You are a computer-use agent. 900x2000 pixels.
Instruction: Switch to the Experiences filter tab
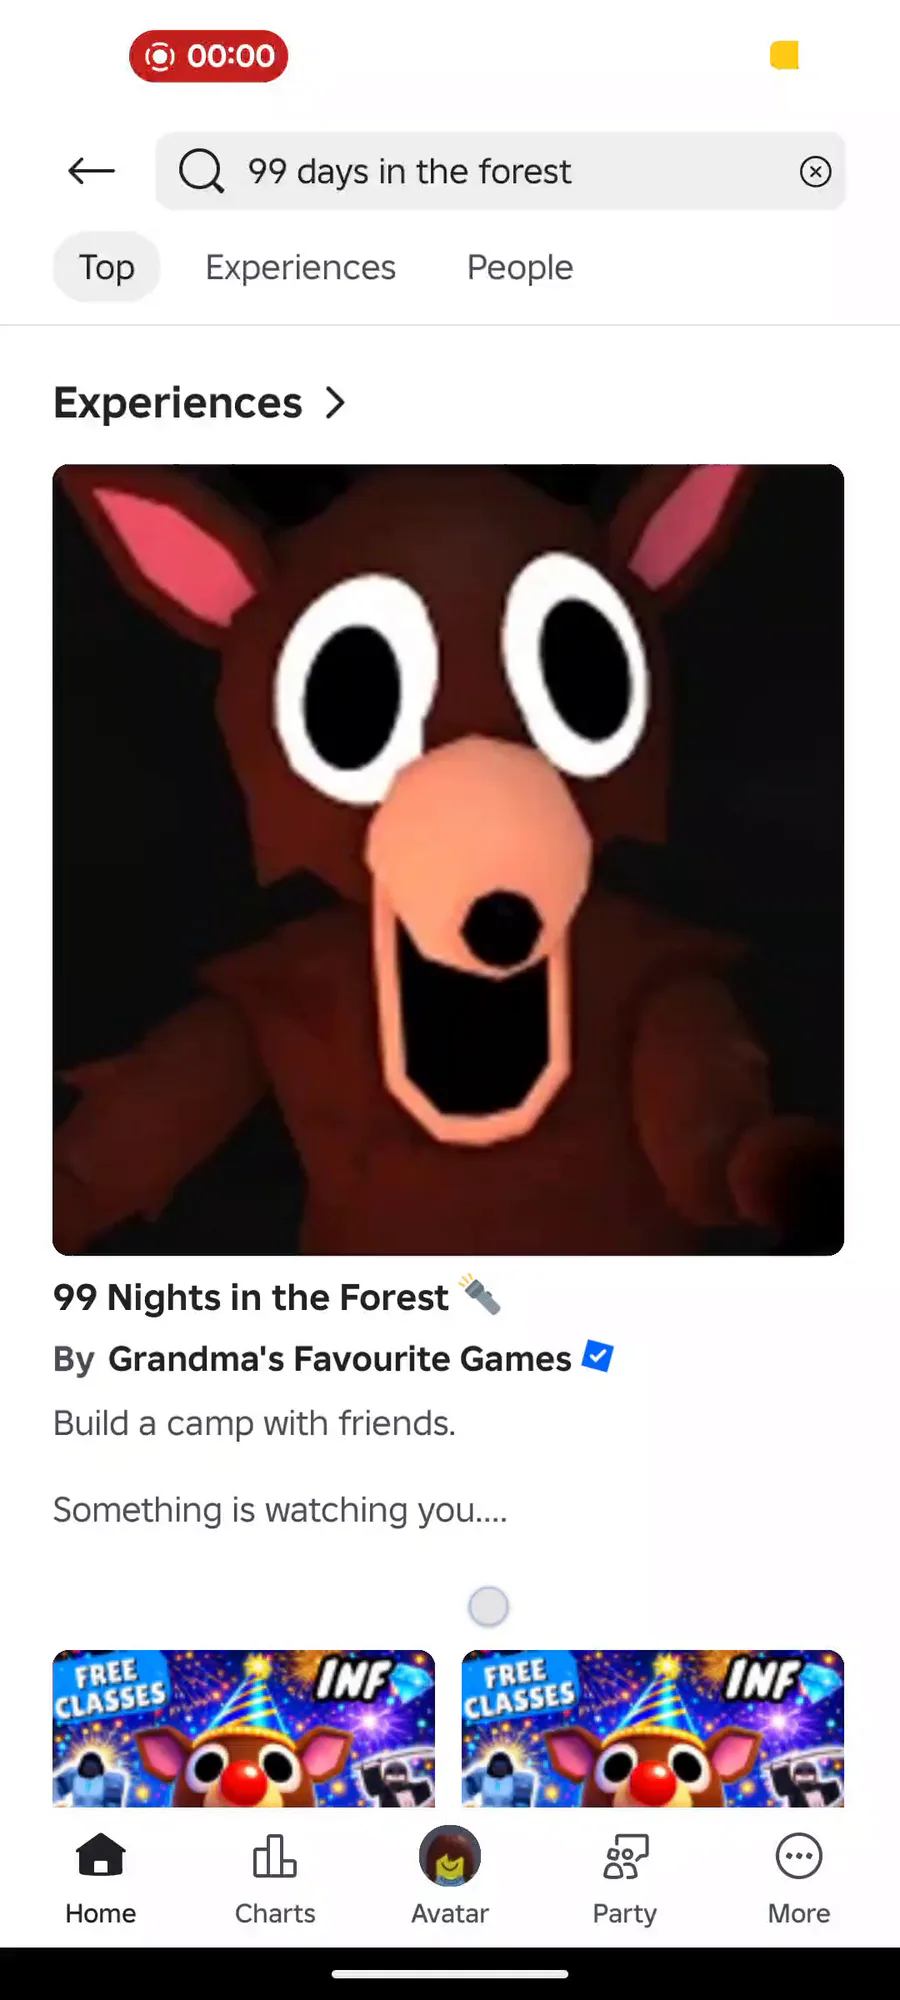point(301,267)
